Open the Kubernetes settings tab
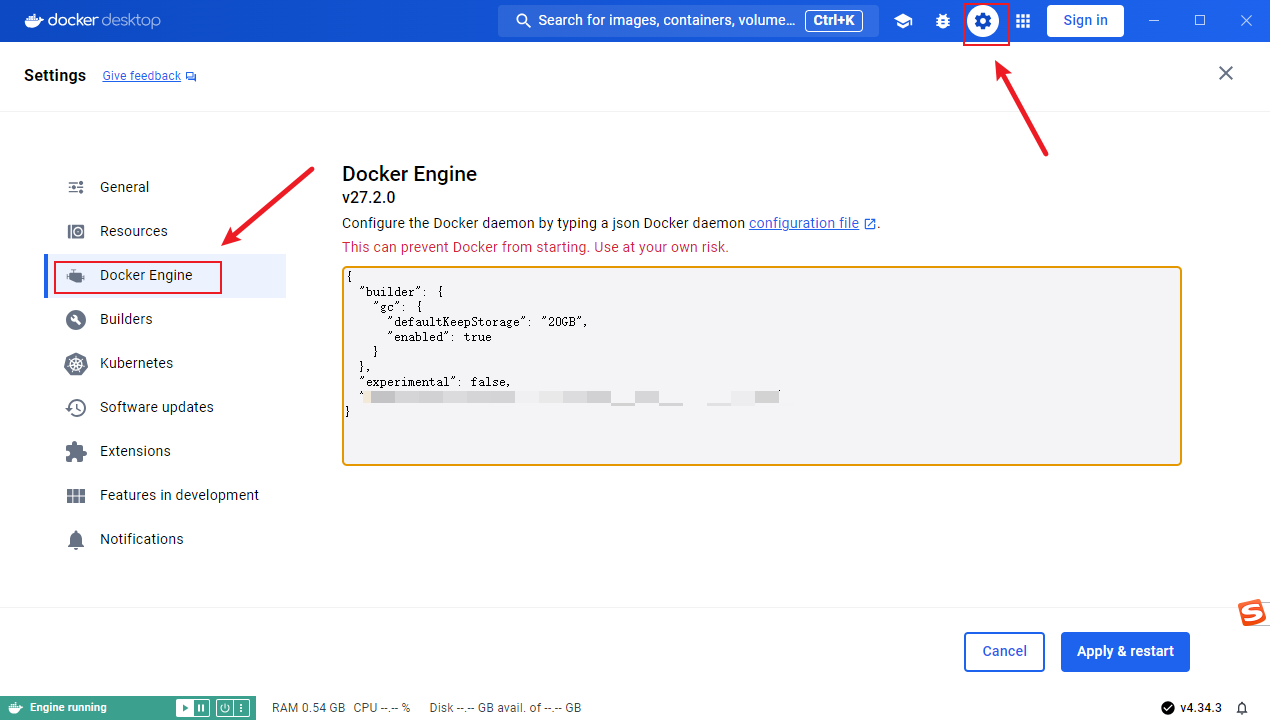Screen dimensions: 1270x720 tap(165, 363)
